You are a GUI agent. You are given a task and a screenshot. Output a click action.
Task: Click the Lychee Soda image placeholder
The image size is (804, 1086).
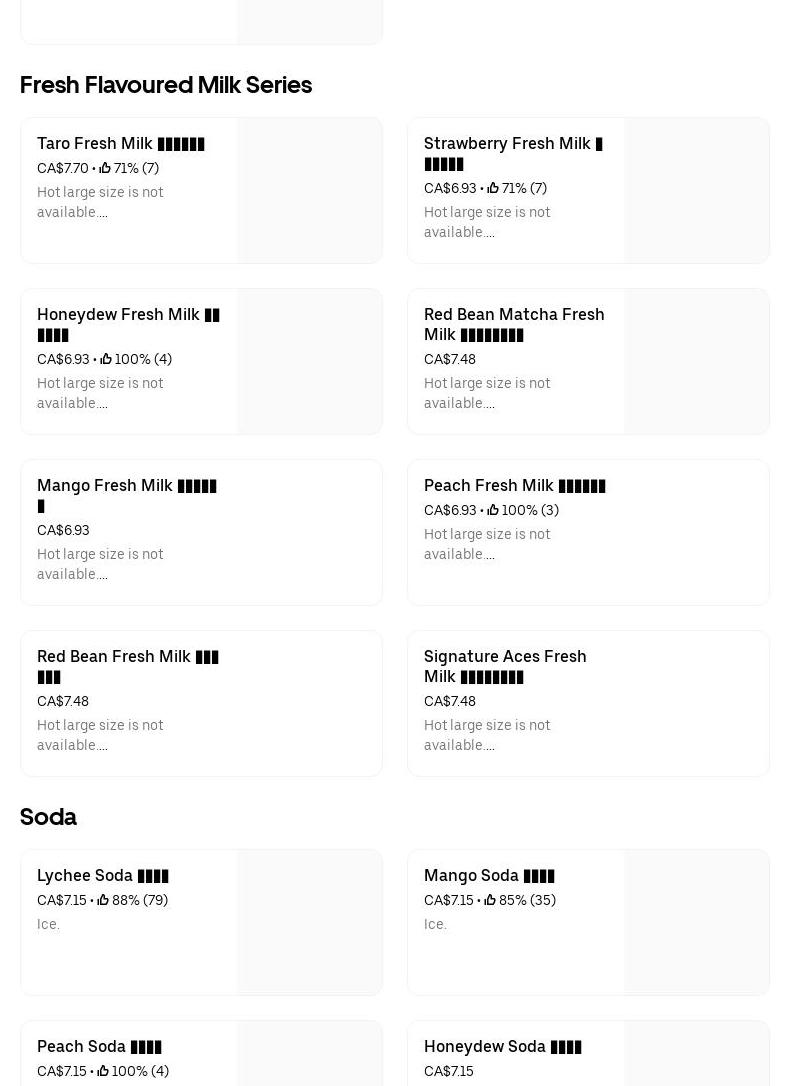coord(310,923)
